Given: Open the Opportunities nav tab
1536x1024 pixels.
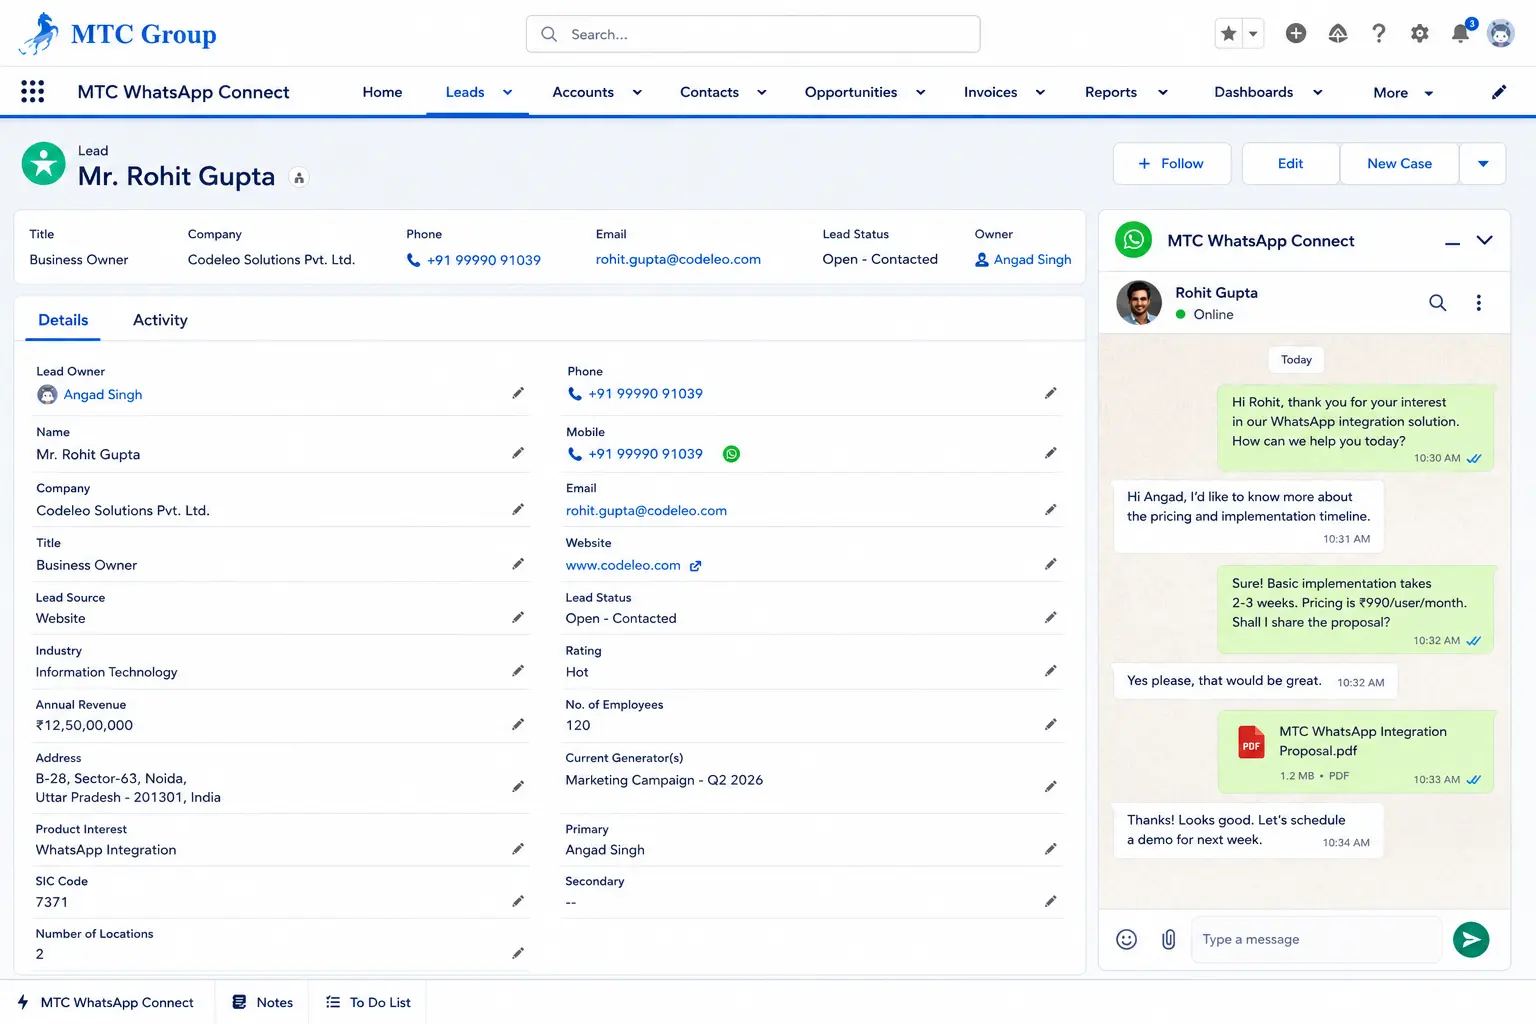Looking at the screenshot, I should click(x=851, y=92).
